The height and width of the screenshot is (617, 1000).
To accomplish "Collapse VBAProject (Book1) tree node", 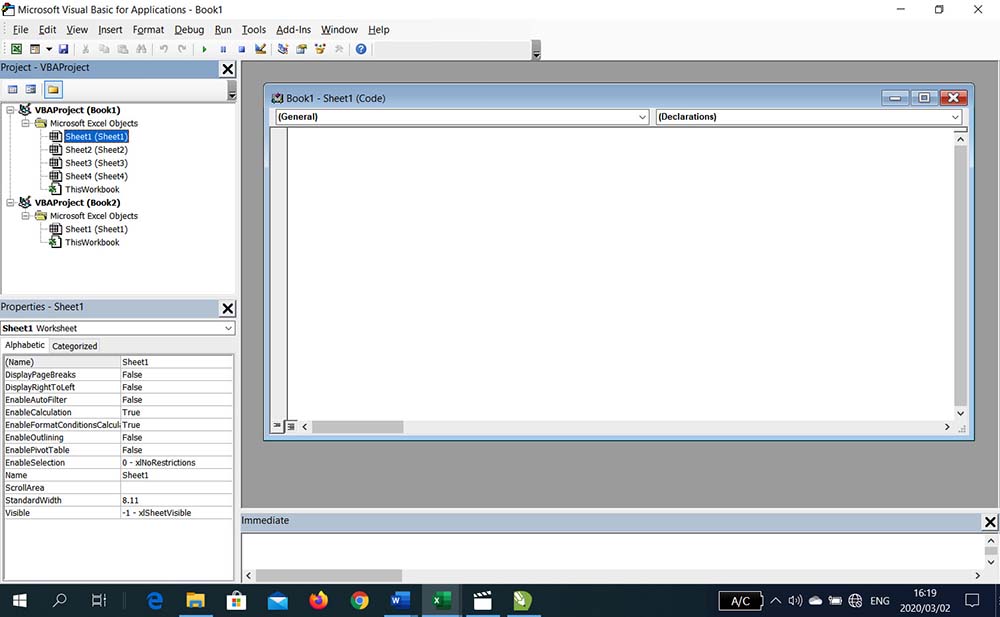I will click(10, 110).
